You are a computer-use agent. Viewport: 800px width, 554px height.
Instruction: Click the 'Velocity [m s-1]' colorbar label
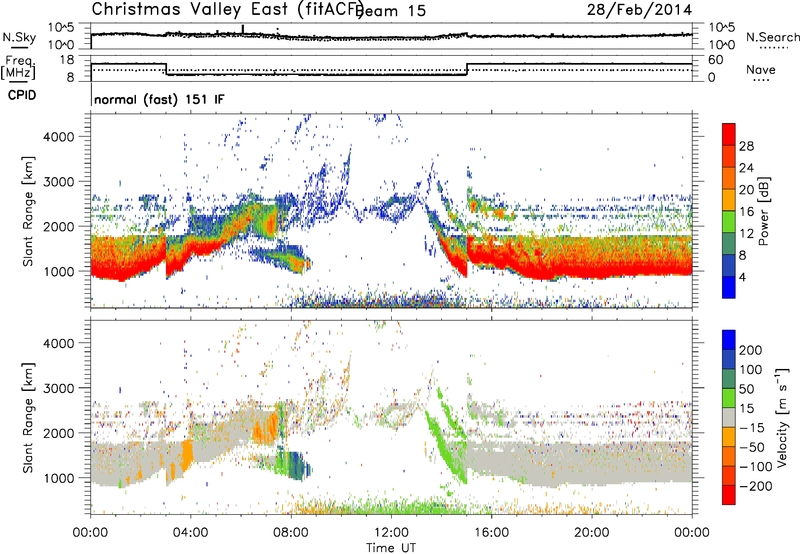(x=782, y=417)
